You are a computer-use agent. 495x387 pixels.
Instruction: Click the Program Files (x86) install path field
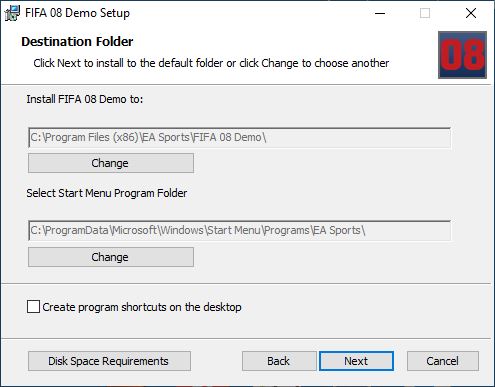point(240,137)
